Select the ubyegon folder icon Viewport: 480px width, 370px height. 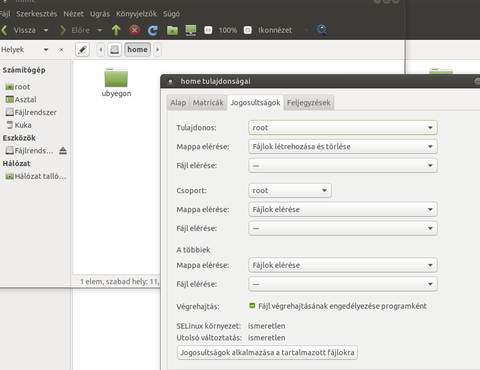tap(116, 78)
